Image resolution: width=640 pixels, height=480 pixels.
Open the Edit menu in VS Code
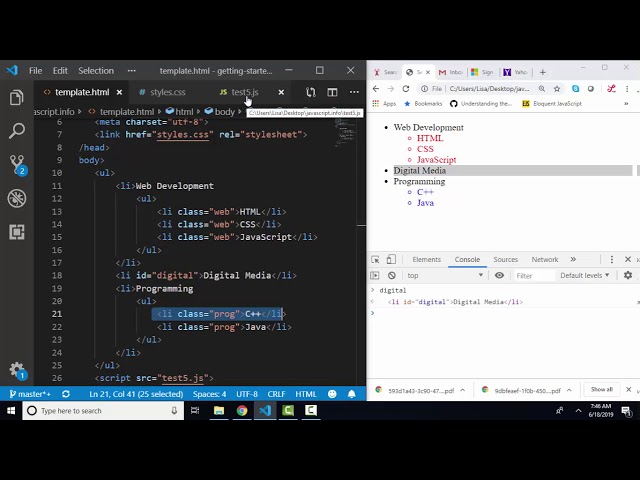60,71
